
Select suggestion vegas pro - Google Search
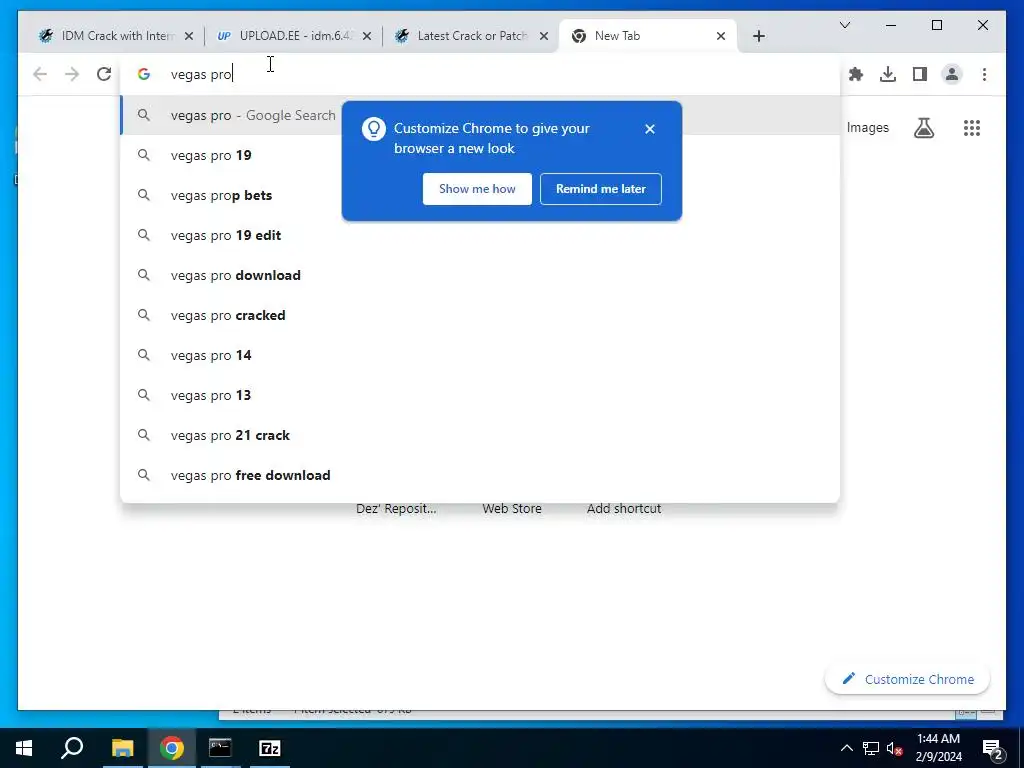click(480, 116)
